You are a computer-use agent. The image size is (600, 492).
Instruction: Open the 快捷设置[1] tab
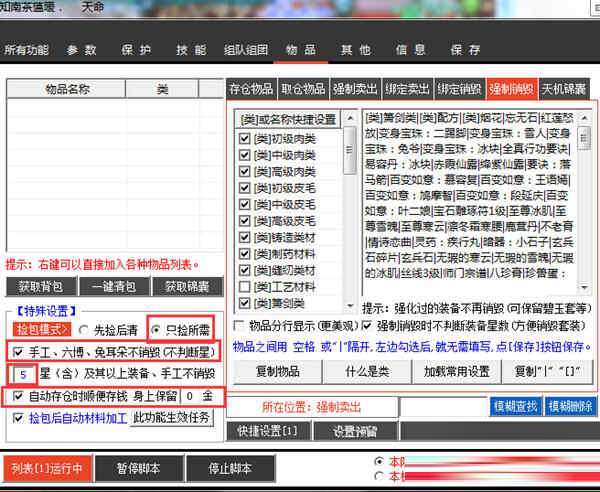[267, 431]
